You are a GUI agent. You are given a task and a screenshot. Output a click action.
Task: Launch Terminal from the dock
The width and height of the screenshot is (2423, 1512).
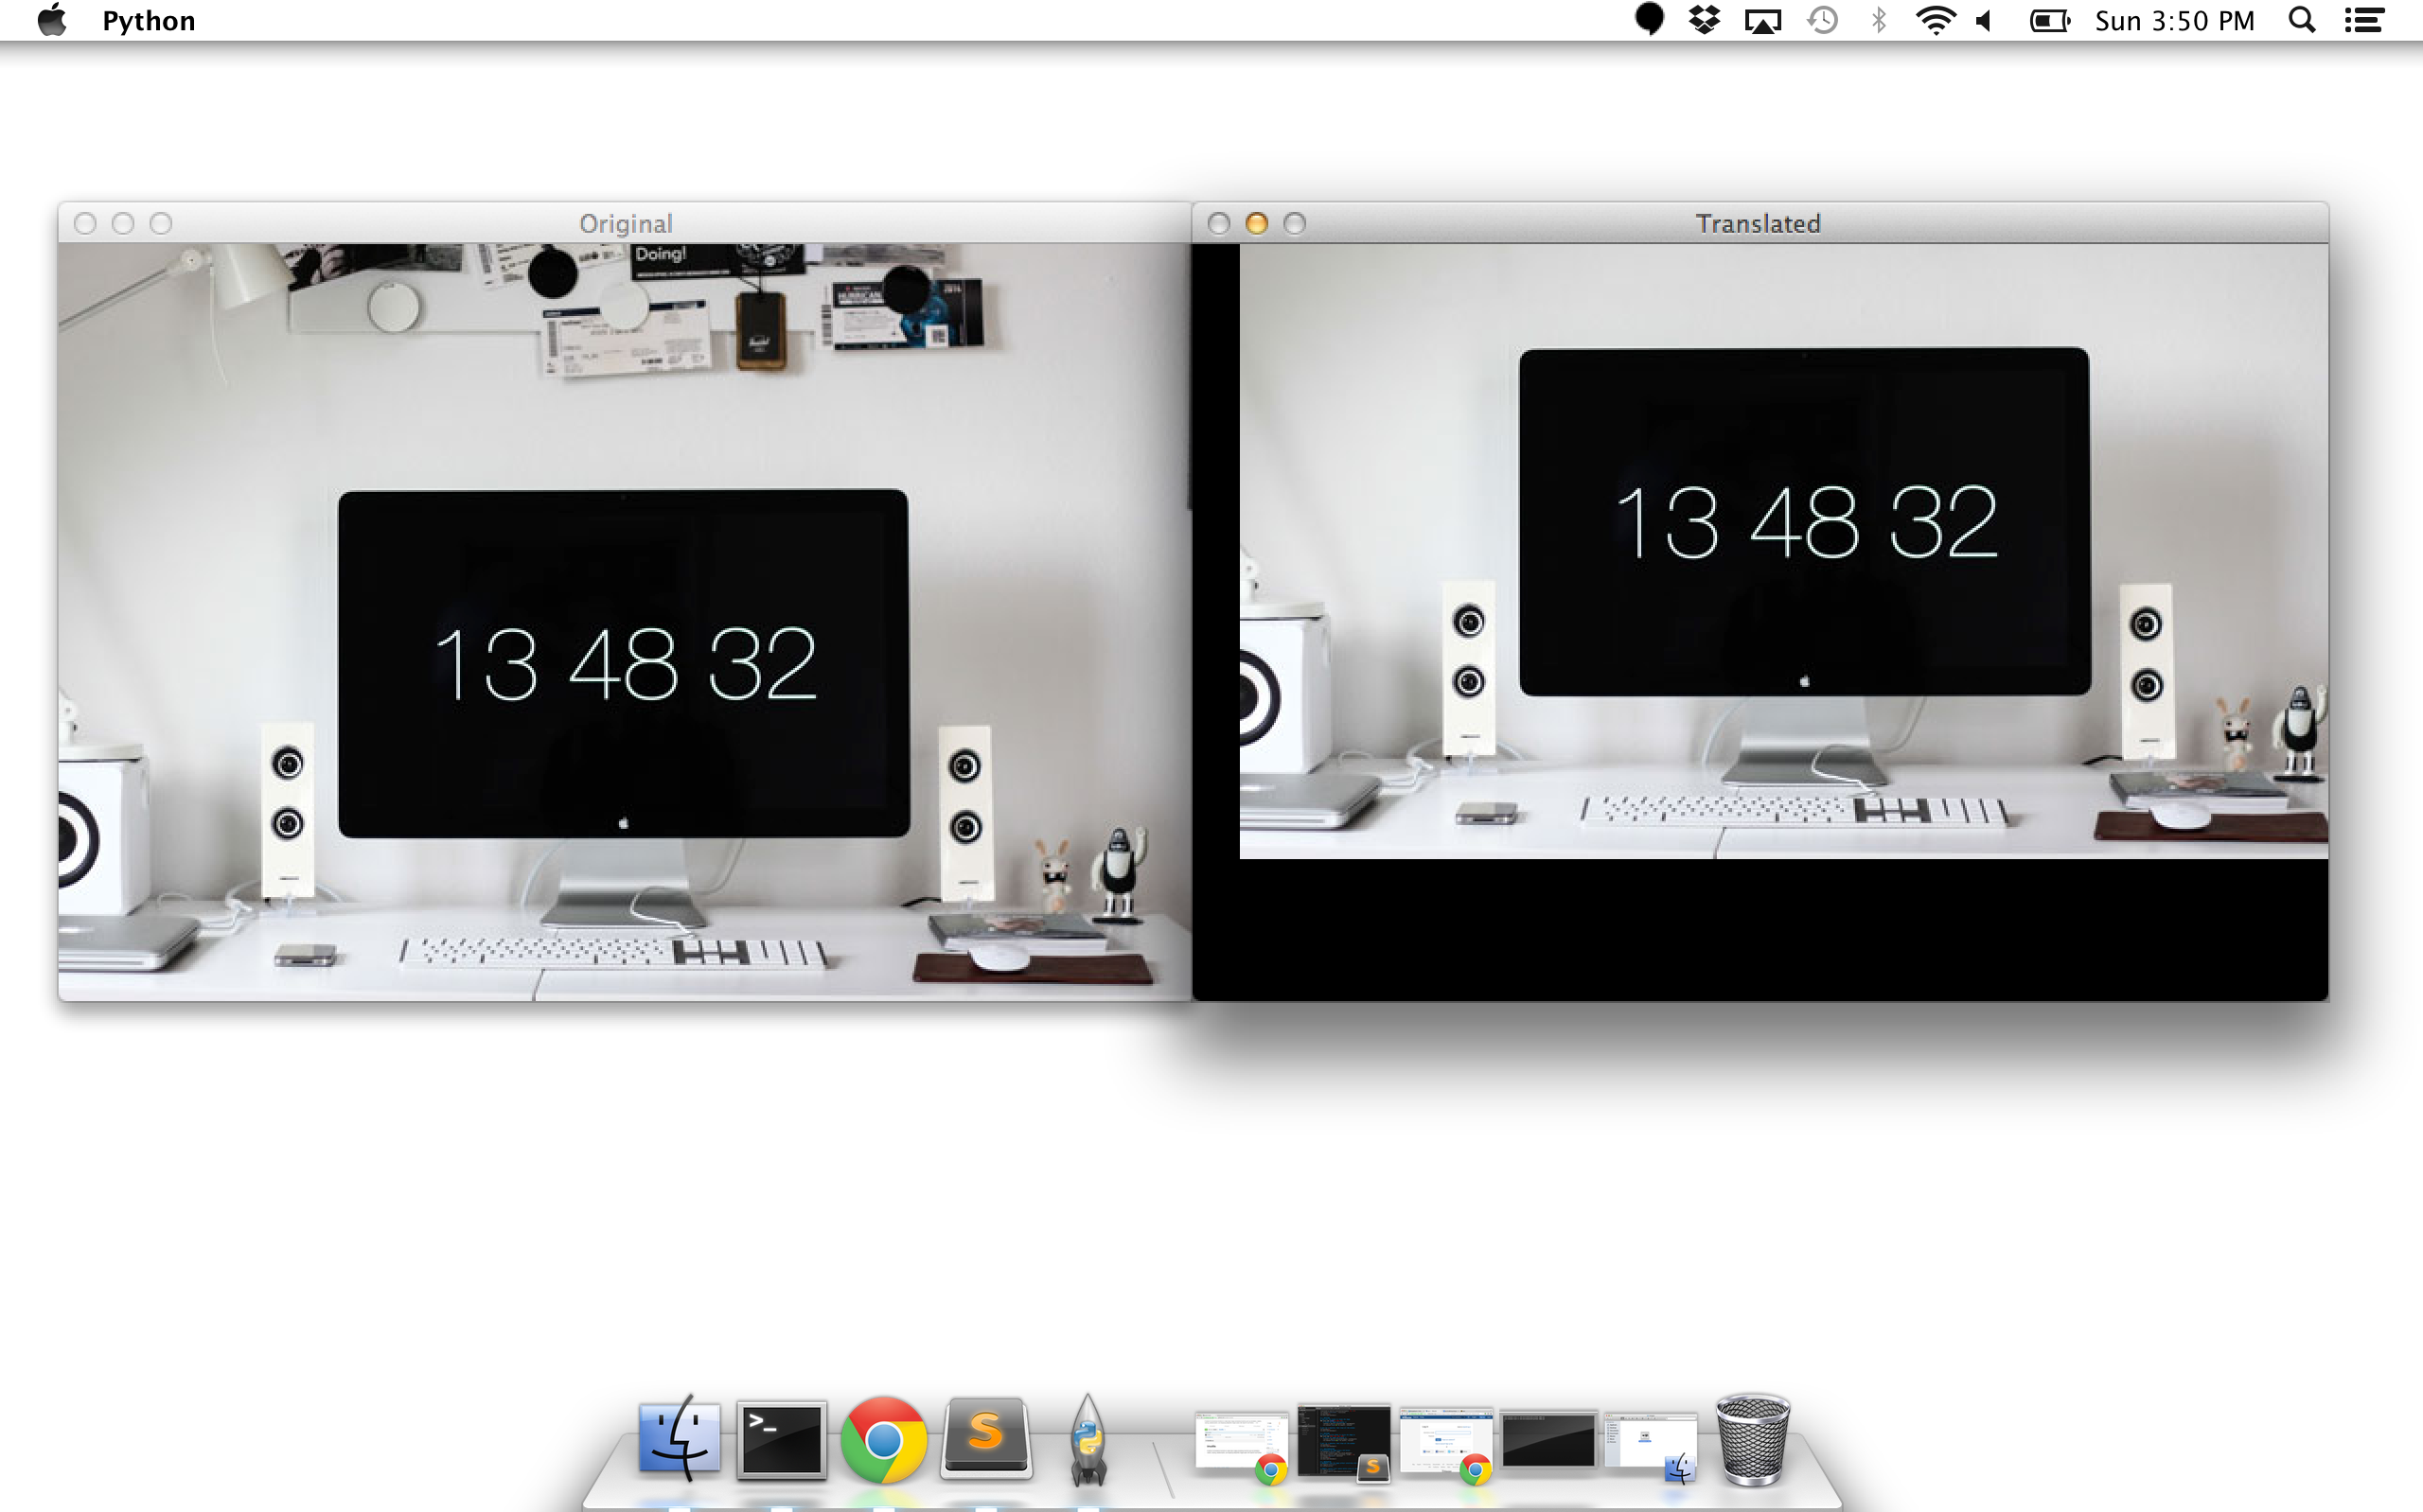[x=781, y=1440]
